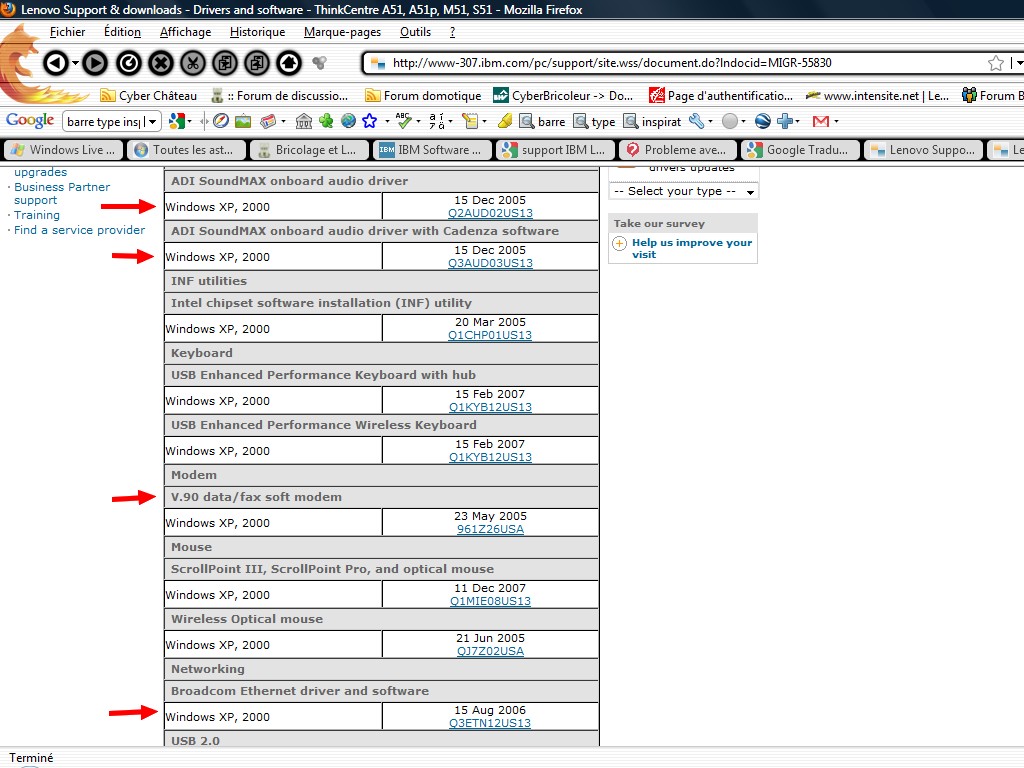Open the Forum domotique bookmark
1024x768 pixels.
423,96
